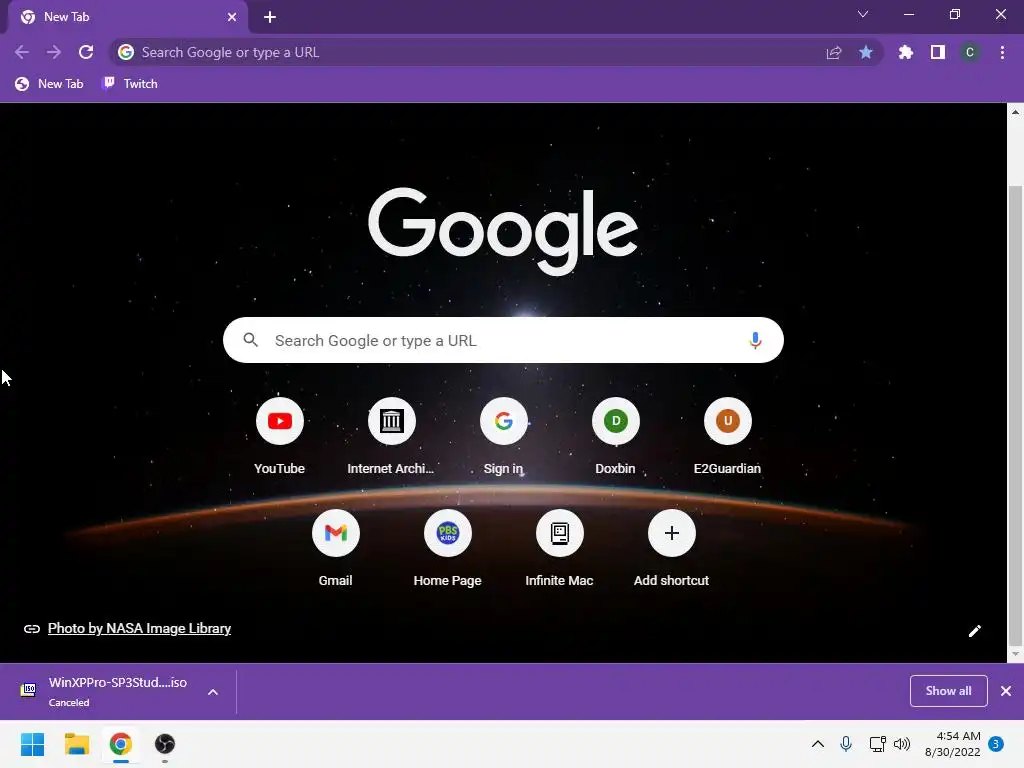
Task: Open the profile avatar C menu
Action: click(x=970, y=52)
